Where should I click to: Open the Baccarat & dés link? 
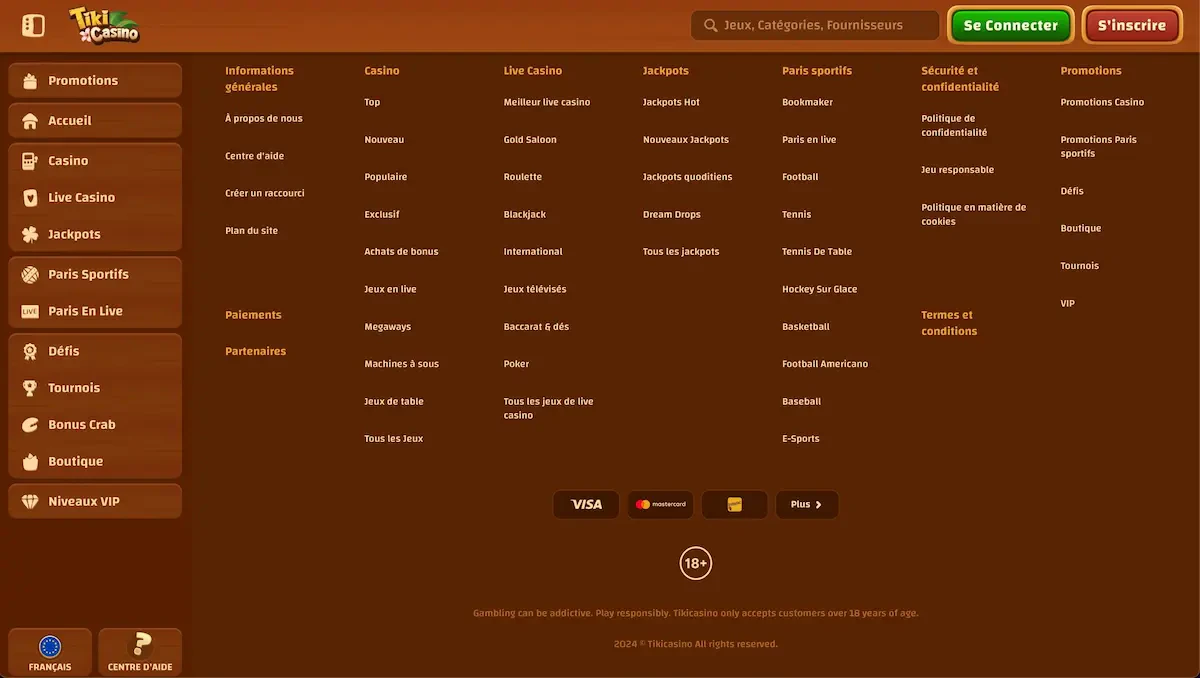(536, 327)
